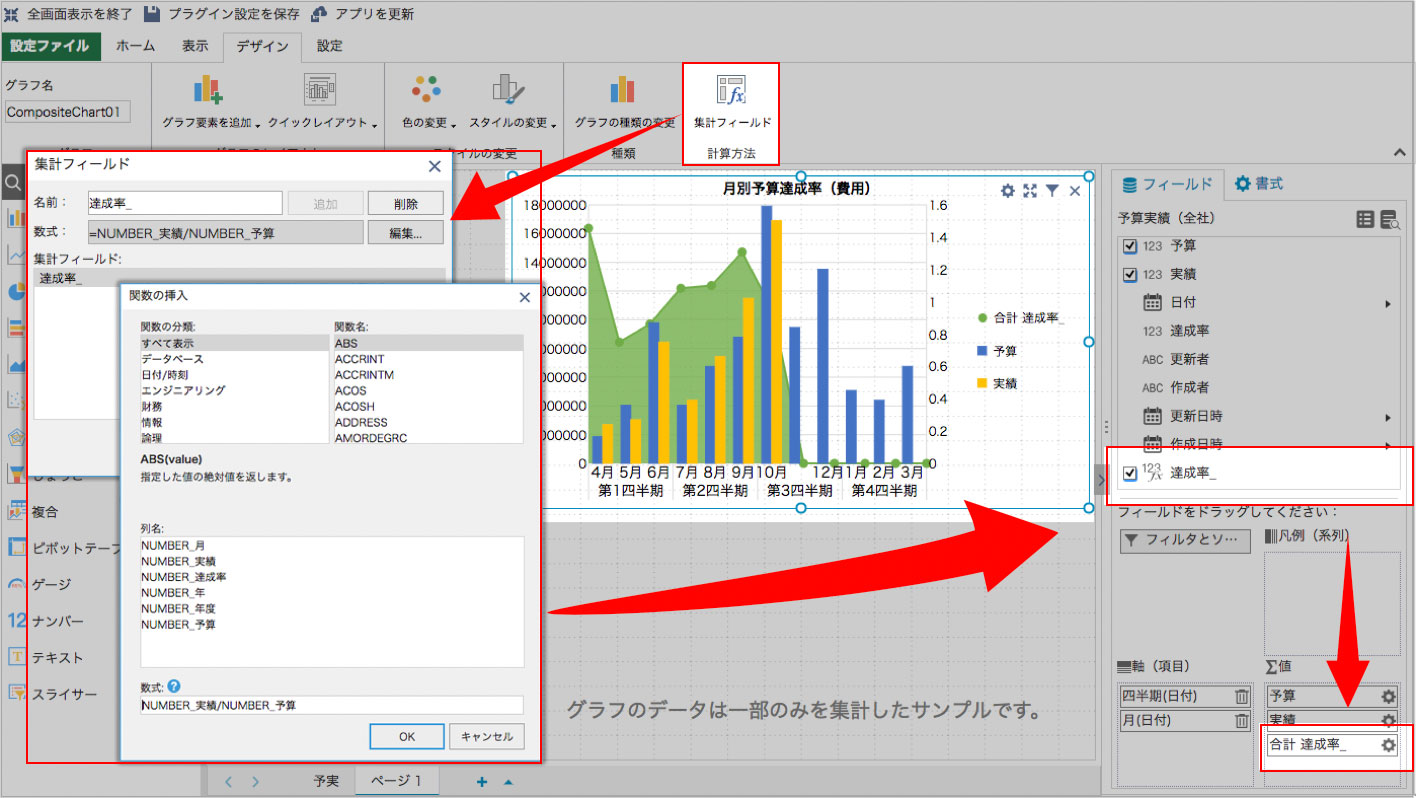Open gear settings for 合計 達成率_ value
The width and height of the screenshot is (1416, 798).
(1388, 745)
